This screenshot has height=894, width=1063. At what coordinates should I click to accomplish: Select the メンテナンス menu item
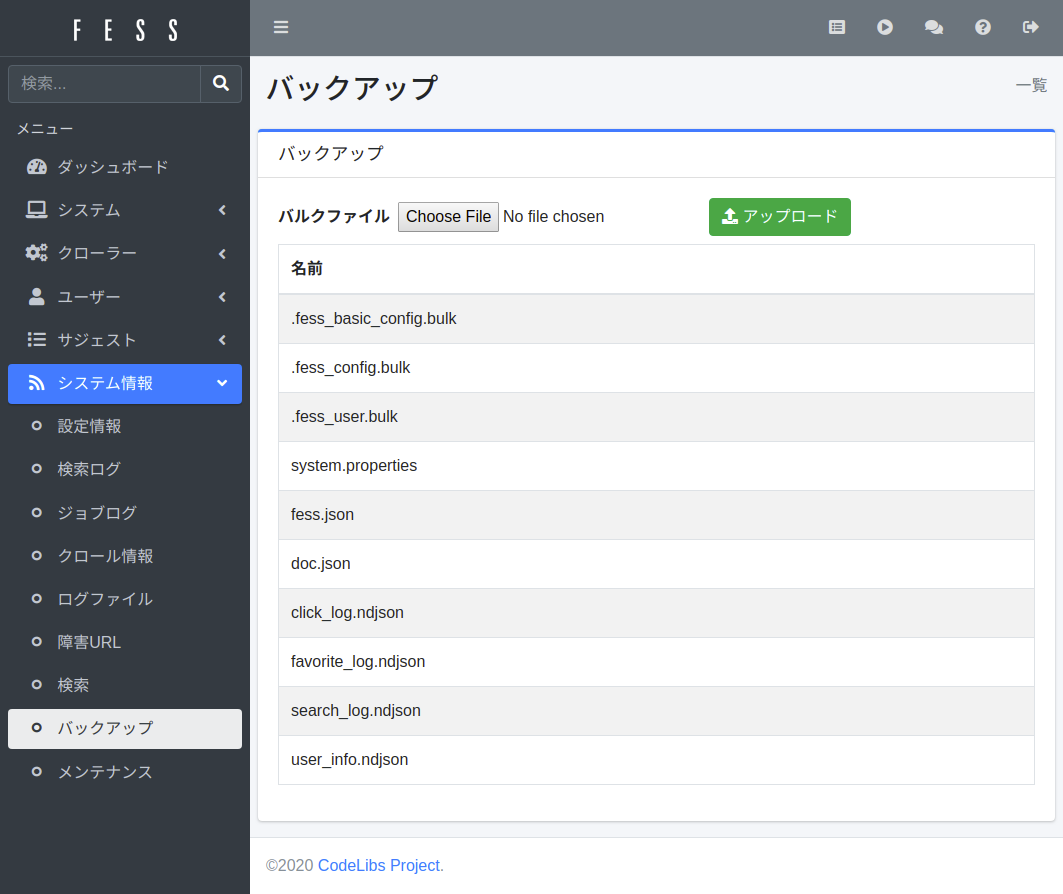pyautogui.click(x=105, y=772)
